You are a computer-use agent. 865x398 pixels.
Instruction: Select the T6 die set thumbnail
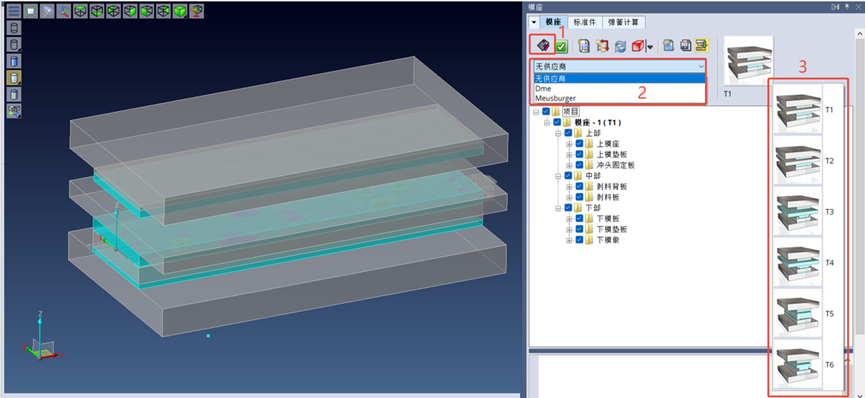pos(798,364)
